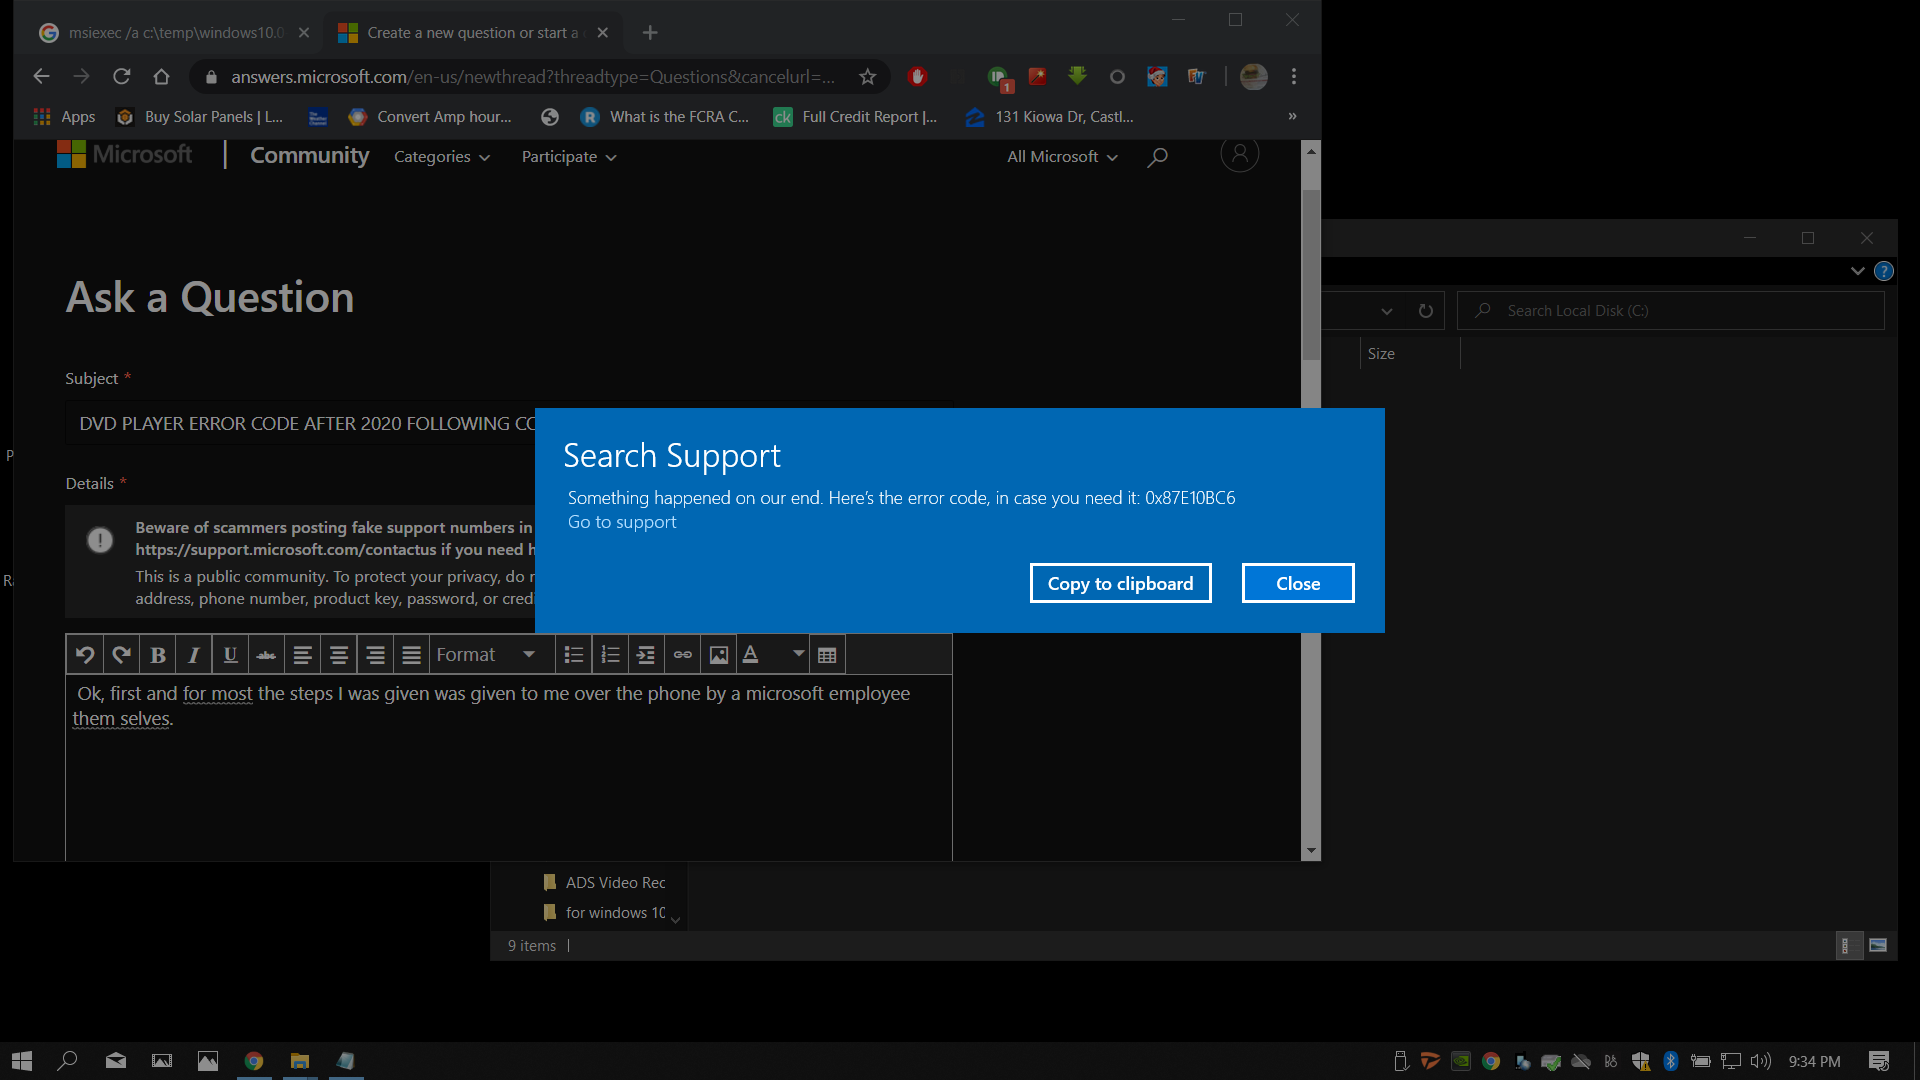Open taskbar search icon

coord(67,1061)
